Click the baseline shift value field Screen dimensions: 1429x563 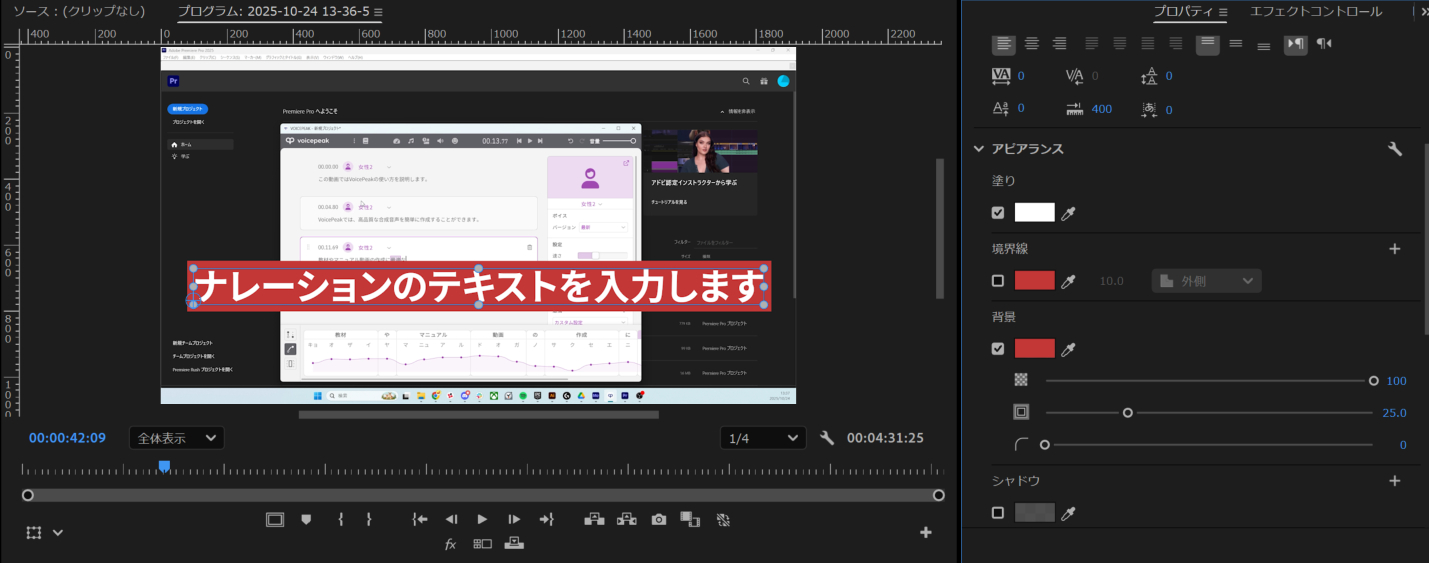1021,108
